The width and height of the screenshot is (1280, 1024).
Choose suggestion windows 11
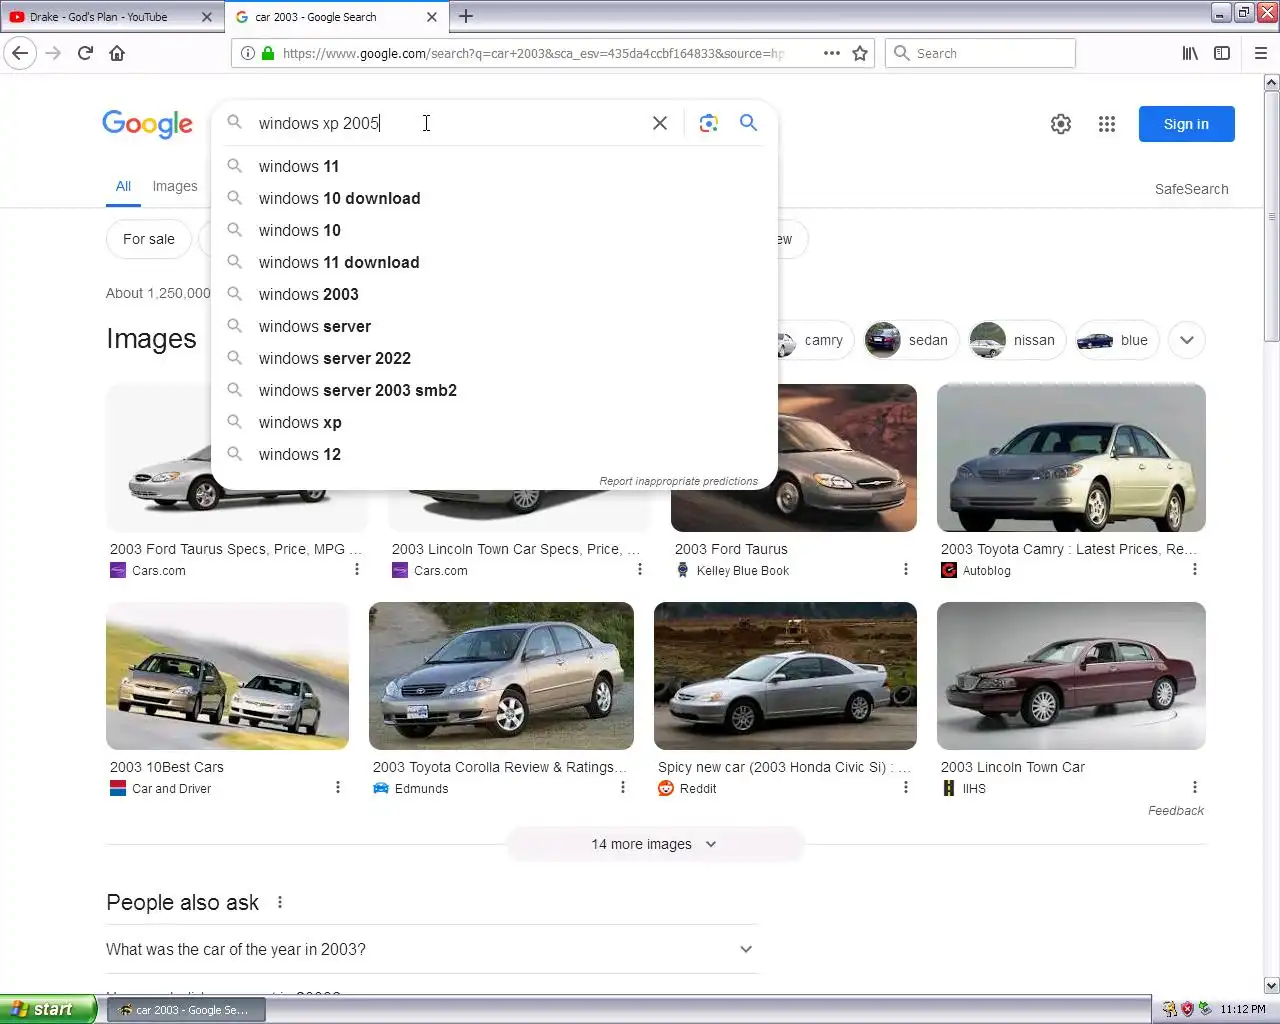pyautogui.click(x=495, y=166)
